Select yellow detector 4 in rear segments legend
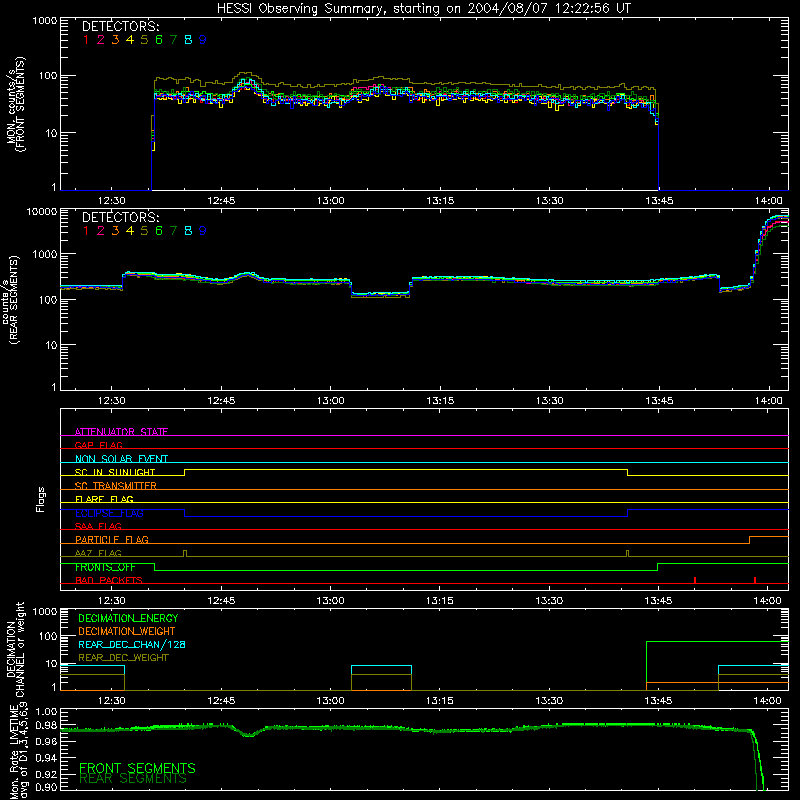The width and height of the screenshot is (800, 800). point(130,231)
